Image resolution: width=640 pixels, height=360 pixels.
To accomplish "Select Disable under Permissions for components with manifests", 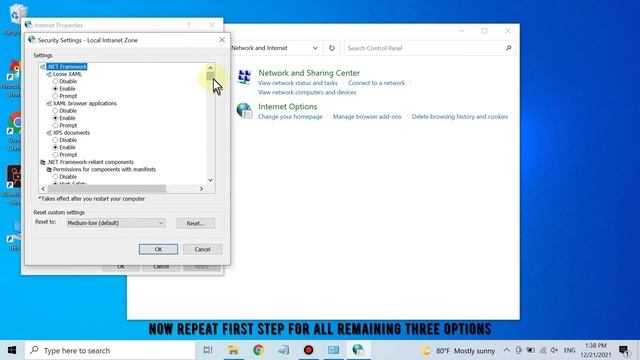I will coord(56,177).
